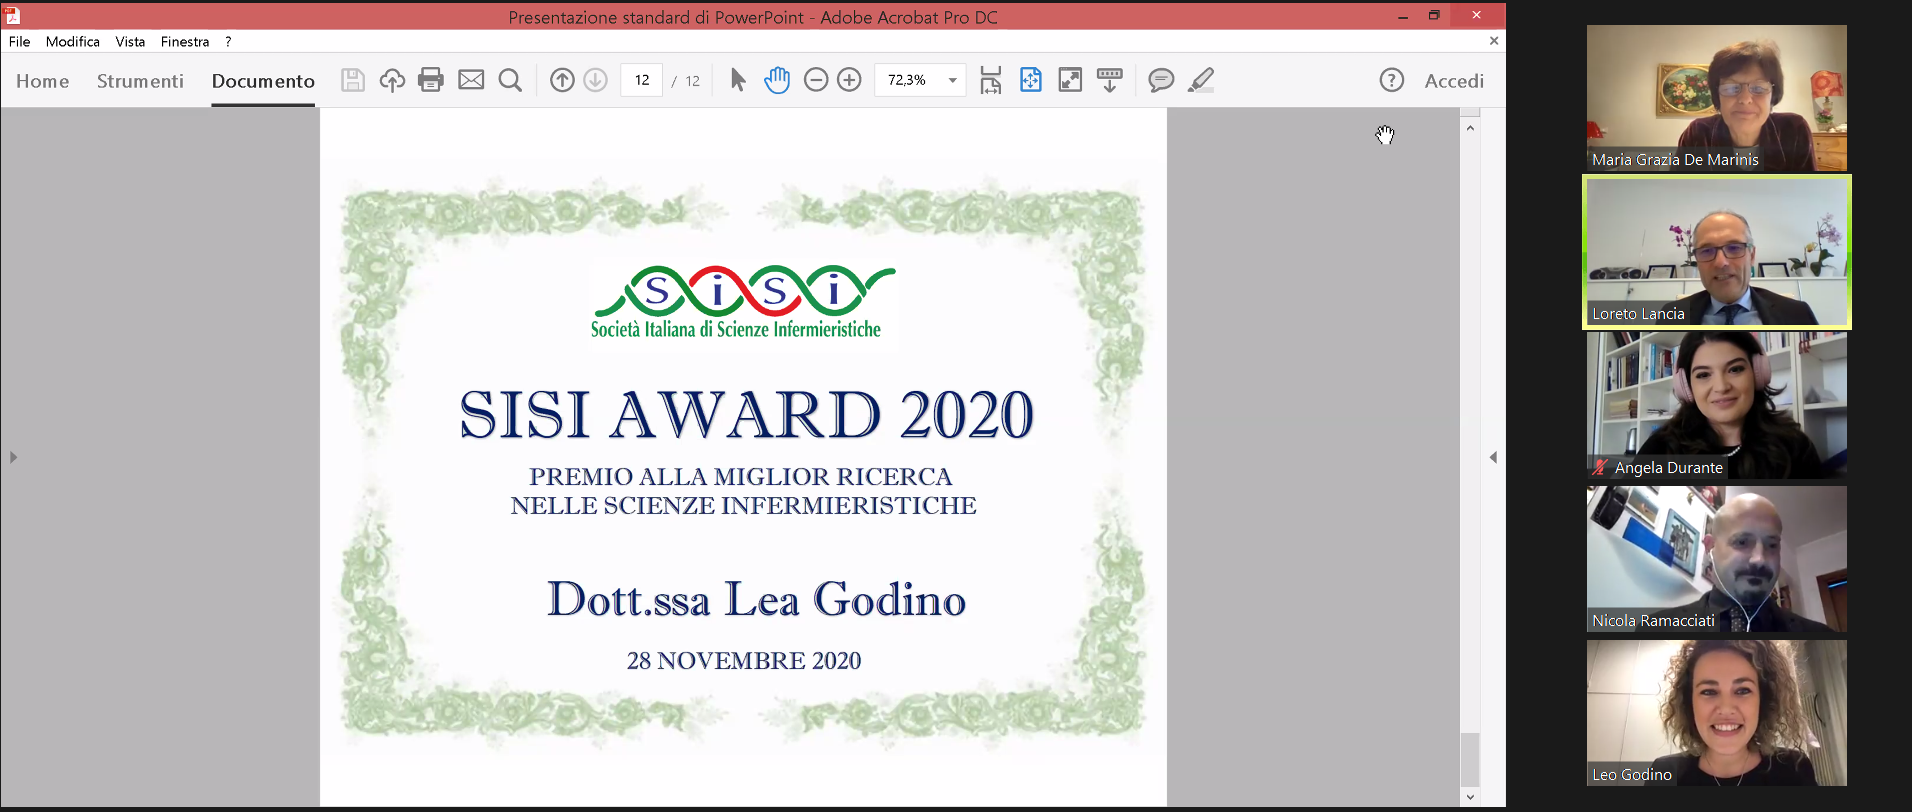Select the Documento tab
This screenshot has width=1912, height=812.
263,81
